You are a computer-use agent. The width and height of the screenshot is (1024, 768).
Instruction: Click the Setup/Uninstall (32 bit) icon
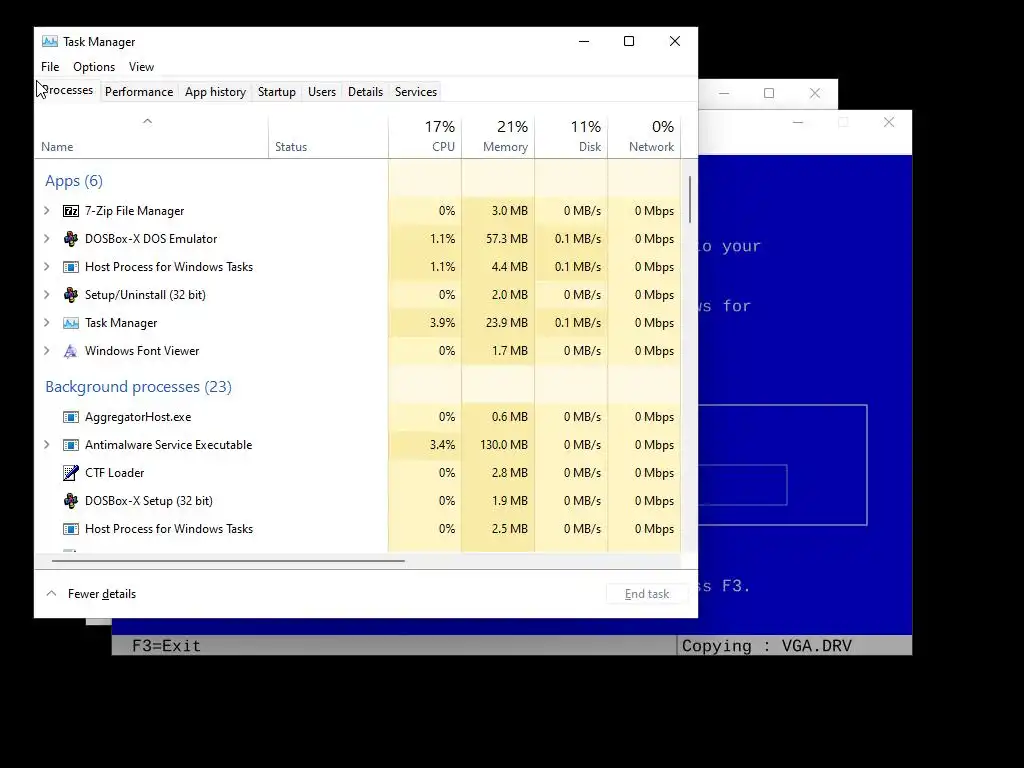click(x=71, y=295)
